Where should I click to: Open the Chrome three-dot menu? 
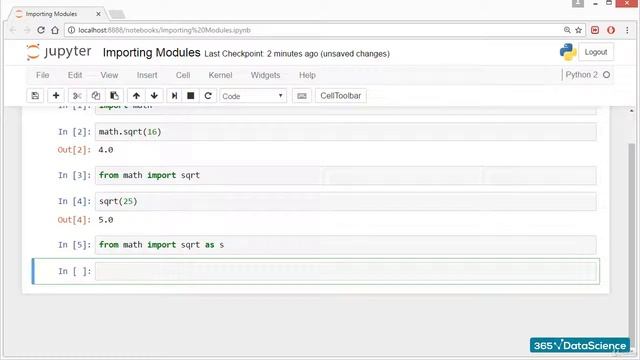pos(627,30)
